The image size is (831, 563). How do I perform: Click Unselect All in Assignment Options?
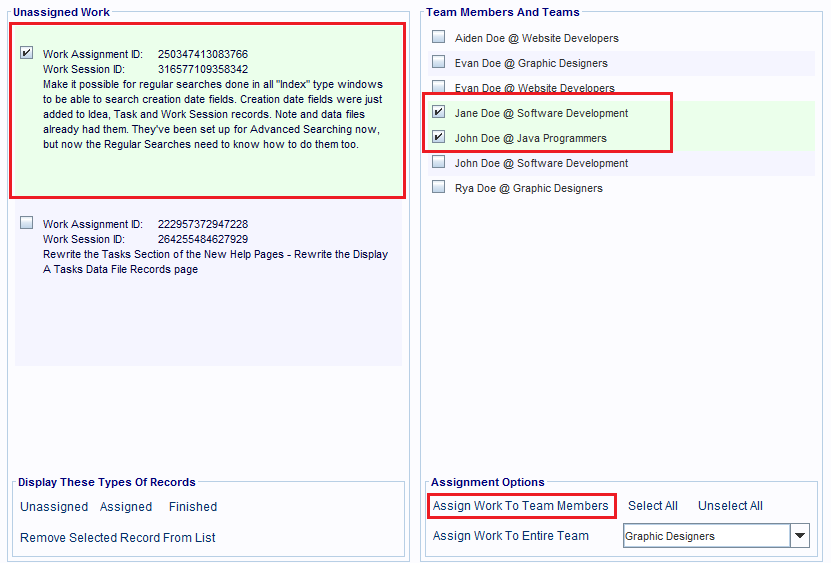730,506
